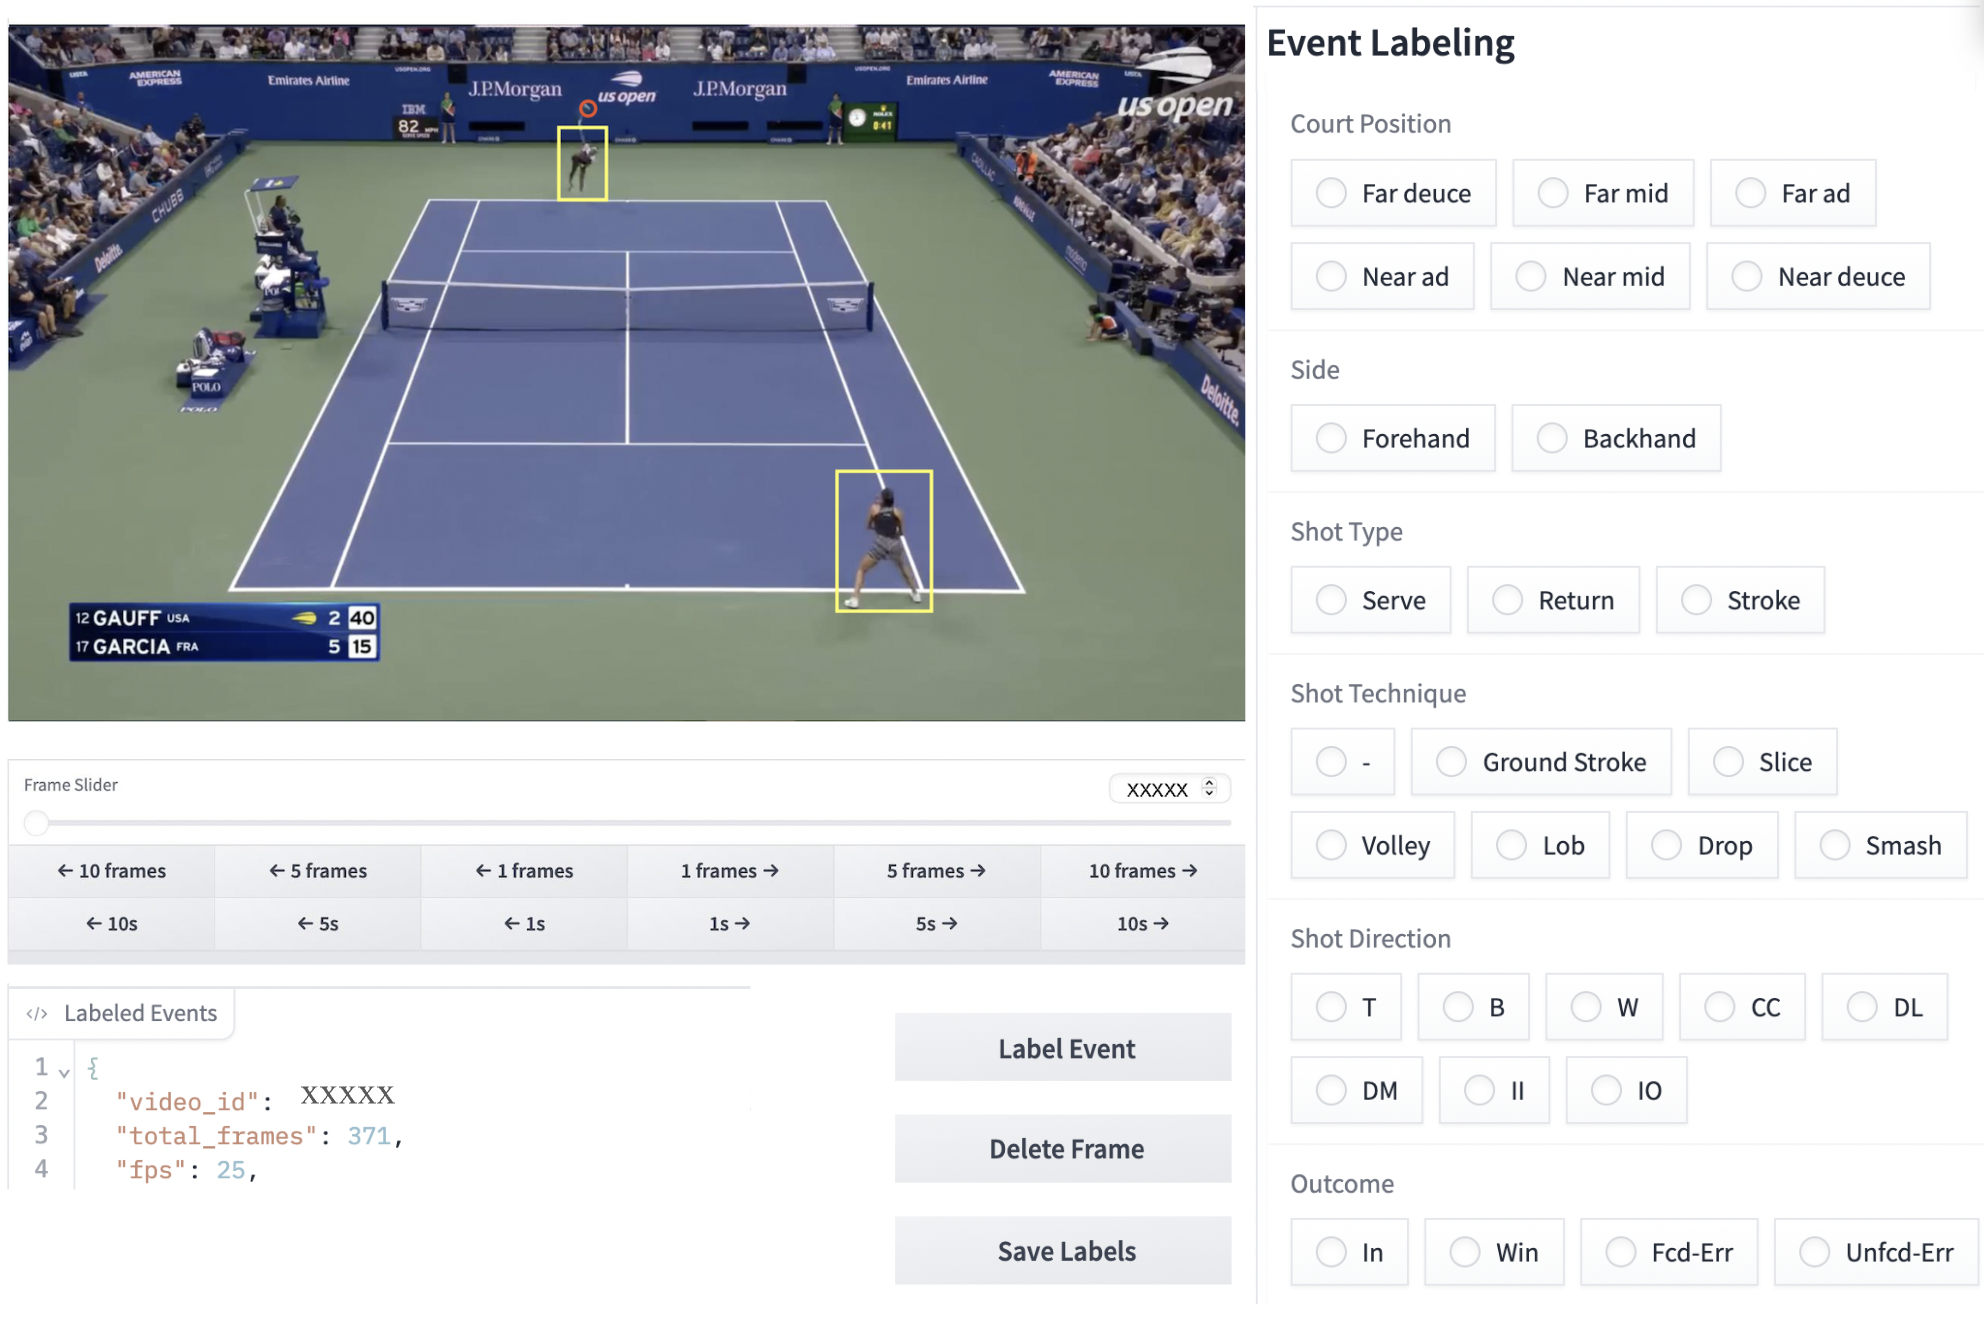
Task: Click the Frame Slider handle
Action: 37,823
